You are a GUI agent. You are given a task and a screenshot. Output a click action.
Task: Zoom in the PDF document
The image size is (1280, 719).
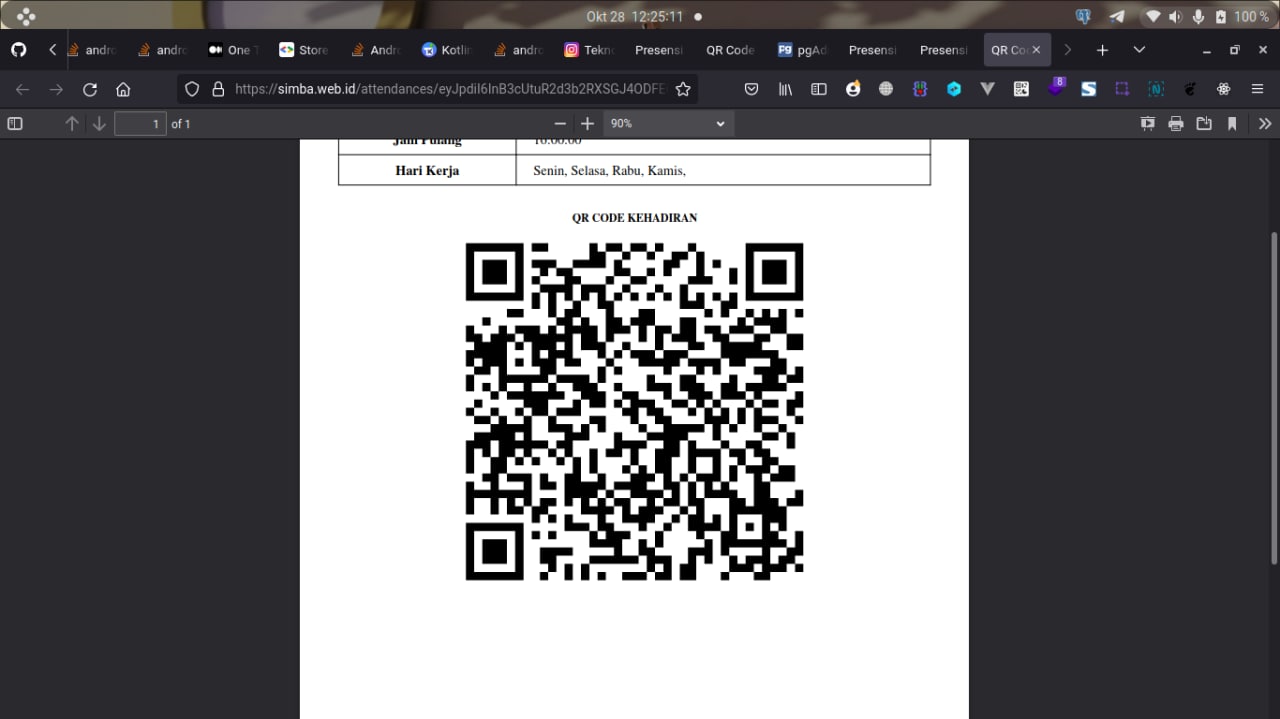pyautogui.click(x=588, y=124)
